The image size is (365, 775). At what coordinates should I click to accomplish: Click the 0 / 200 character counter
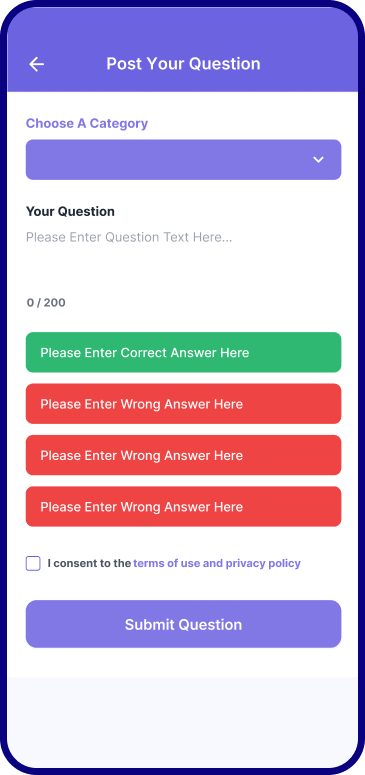(46, 302)
